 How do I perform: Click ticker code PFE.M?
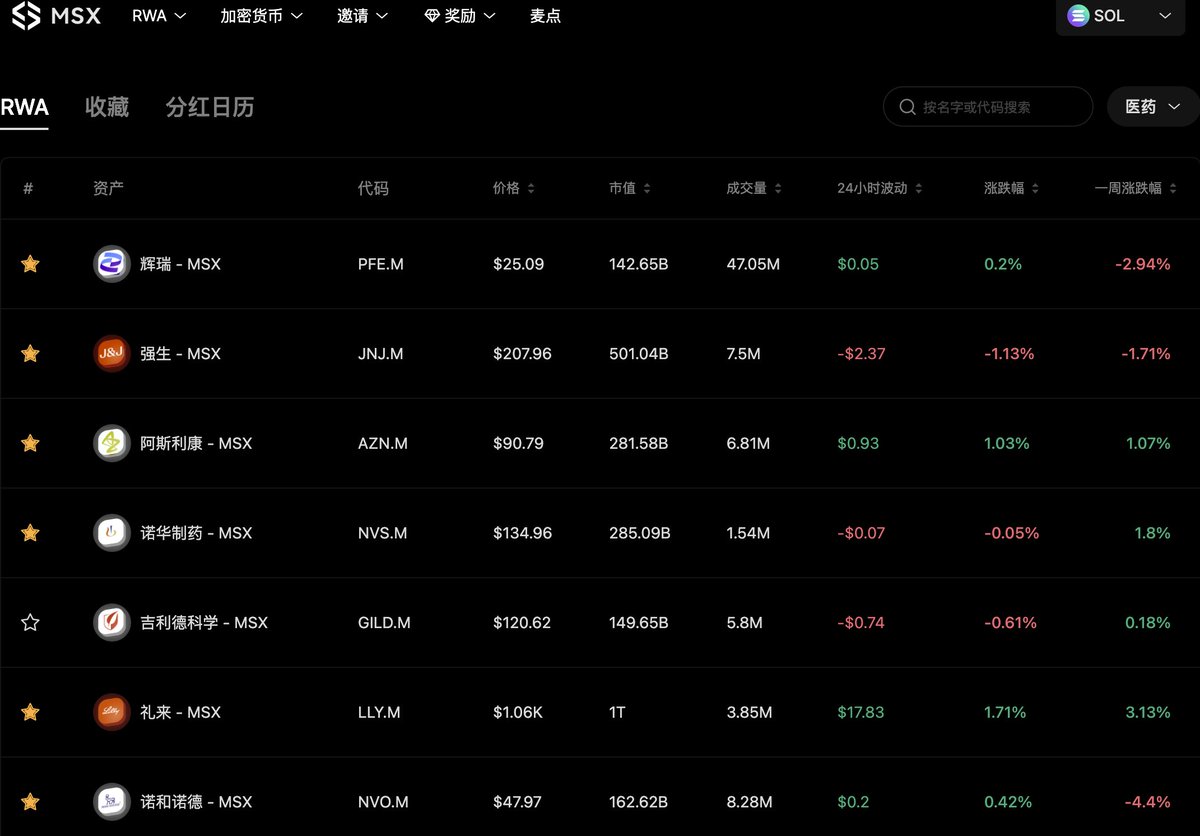click(381, 264)
